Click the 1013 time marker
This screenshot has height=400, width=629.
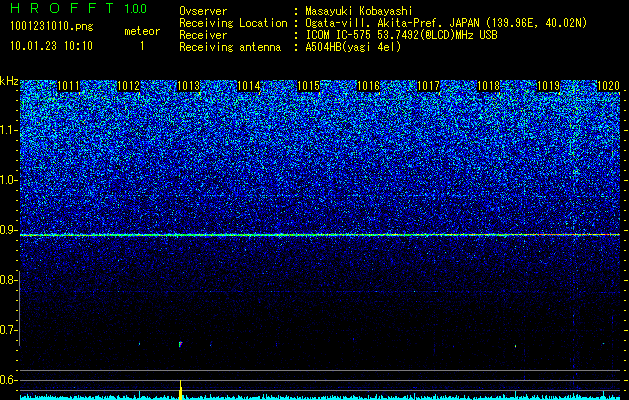[189, 86]
